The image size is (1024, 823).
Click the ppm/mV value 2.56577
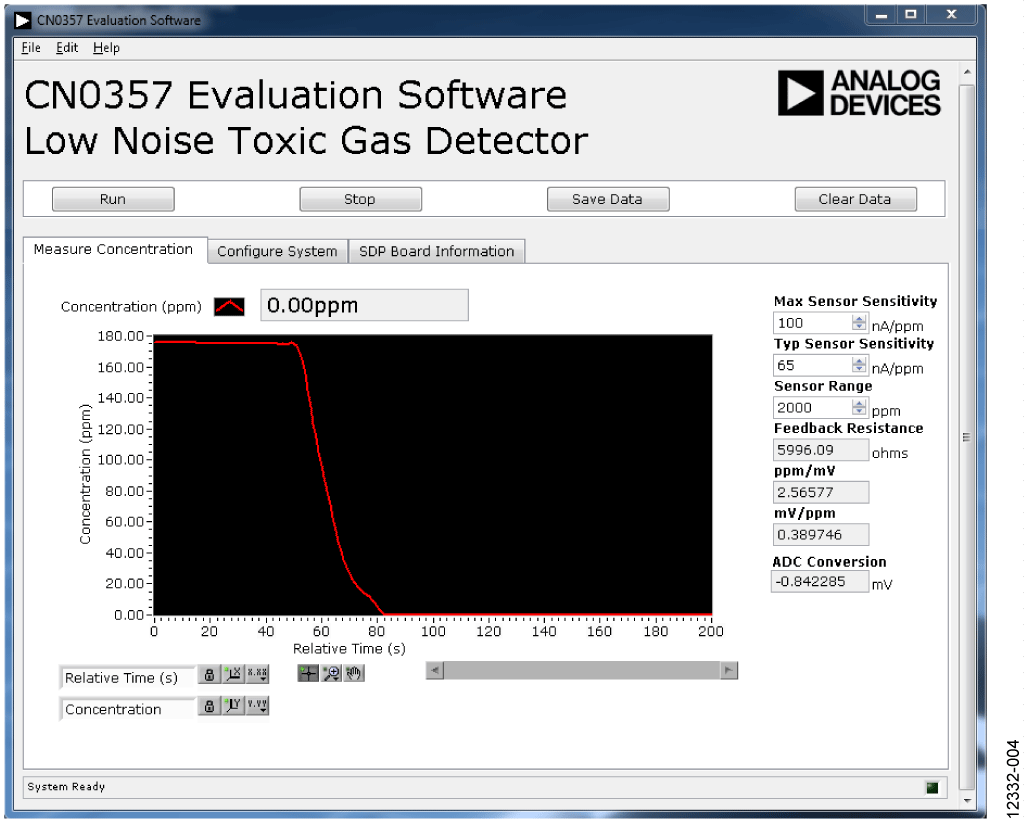coord(820,492)
